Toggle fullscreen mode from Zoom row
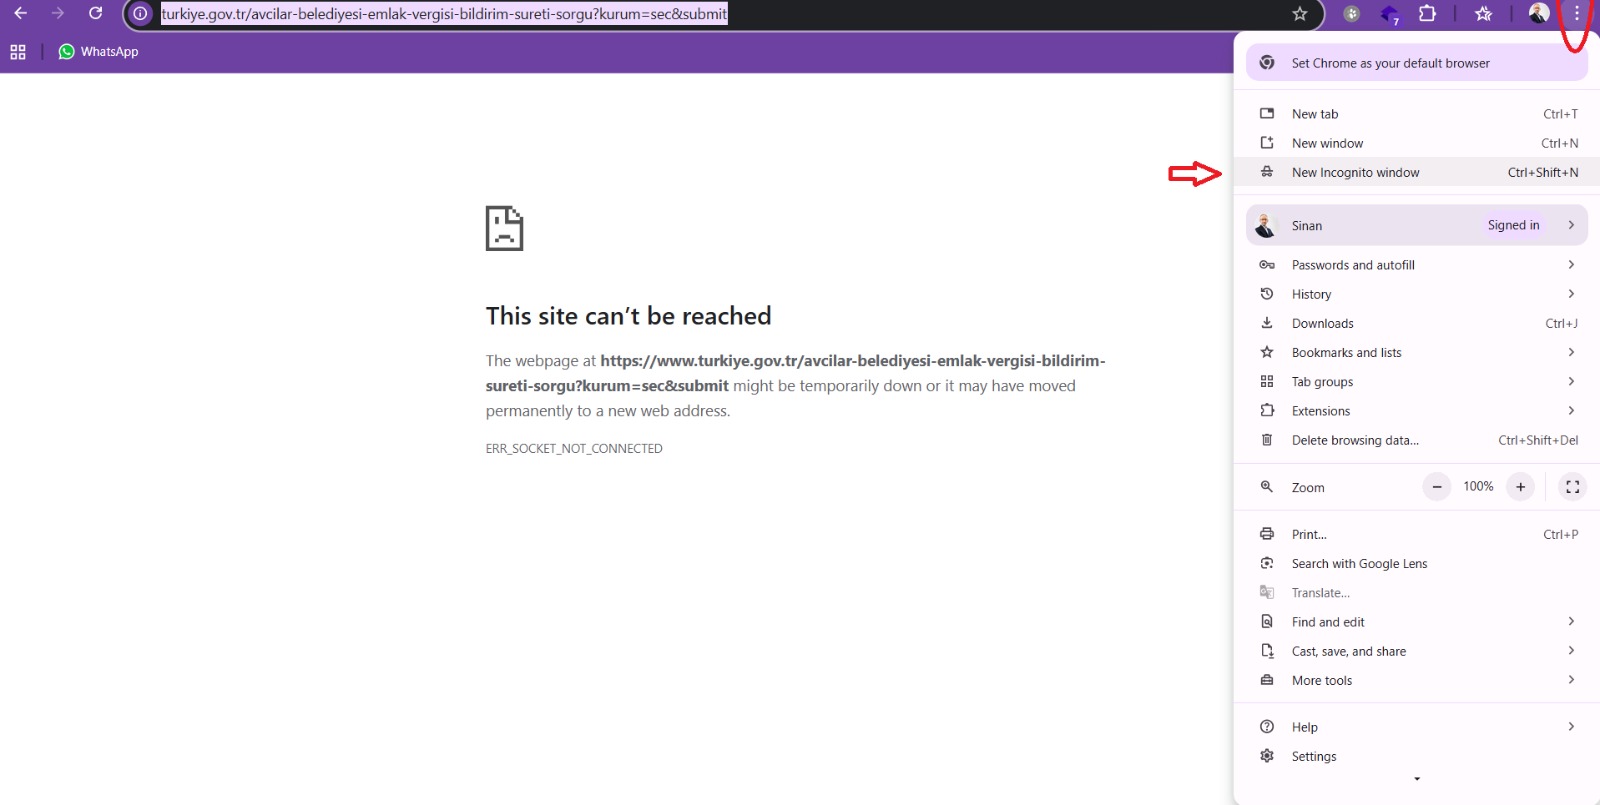 (x=1572, y=487)
